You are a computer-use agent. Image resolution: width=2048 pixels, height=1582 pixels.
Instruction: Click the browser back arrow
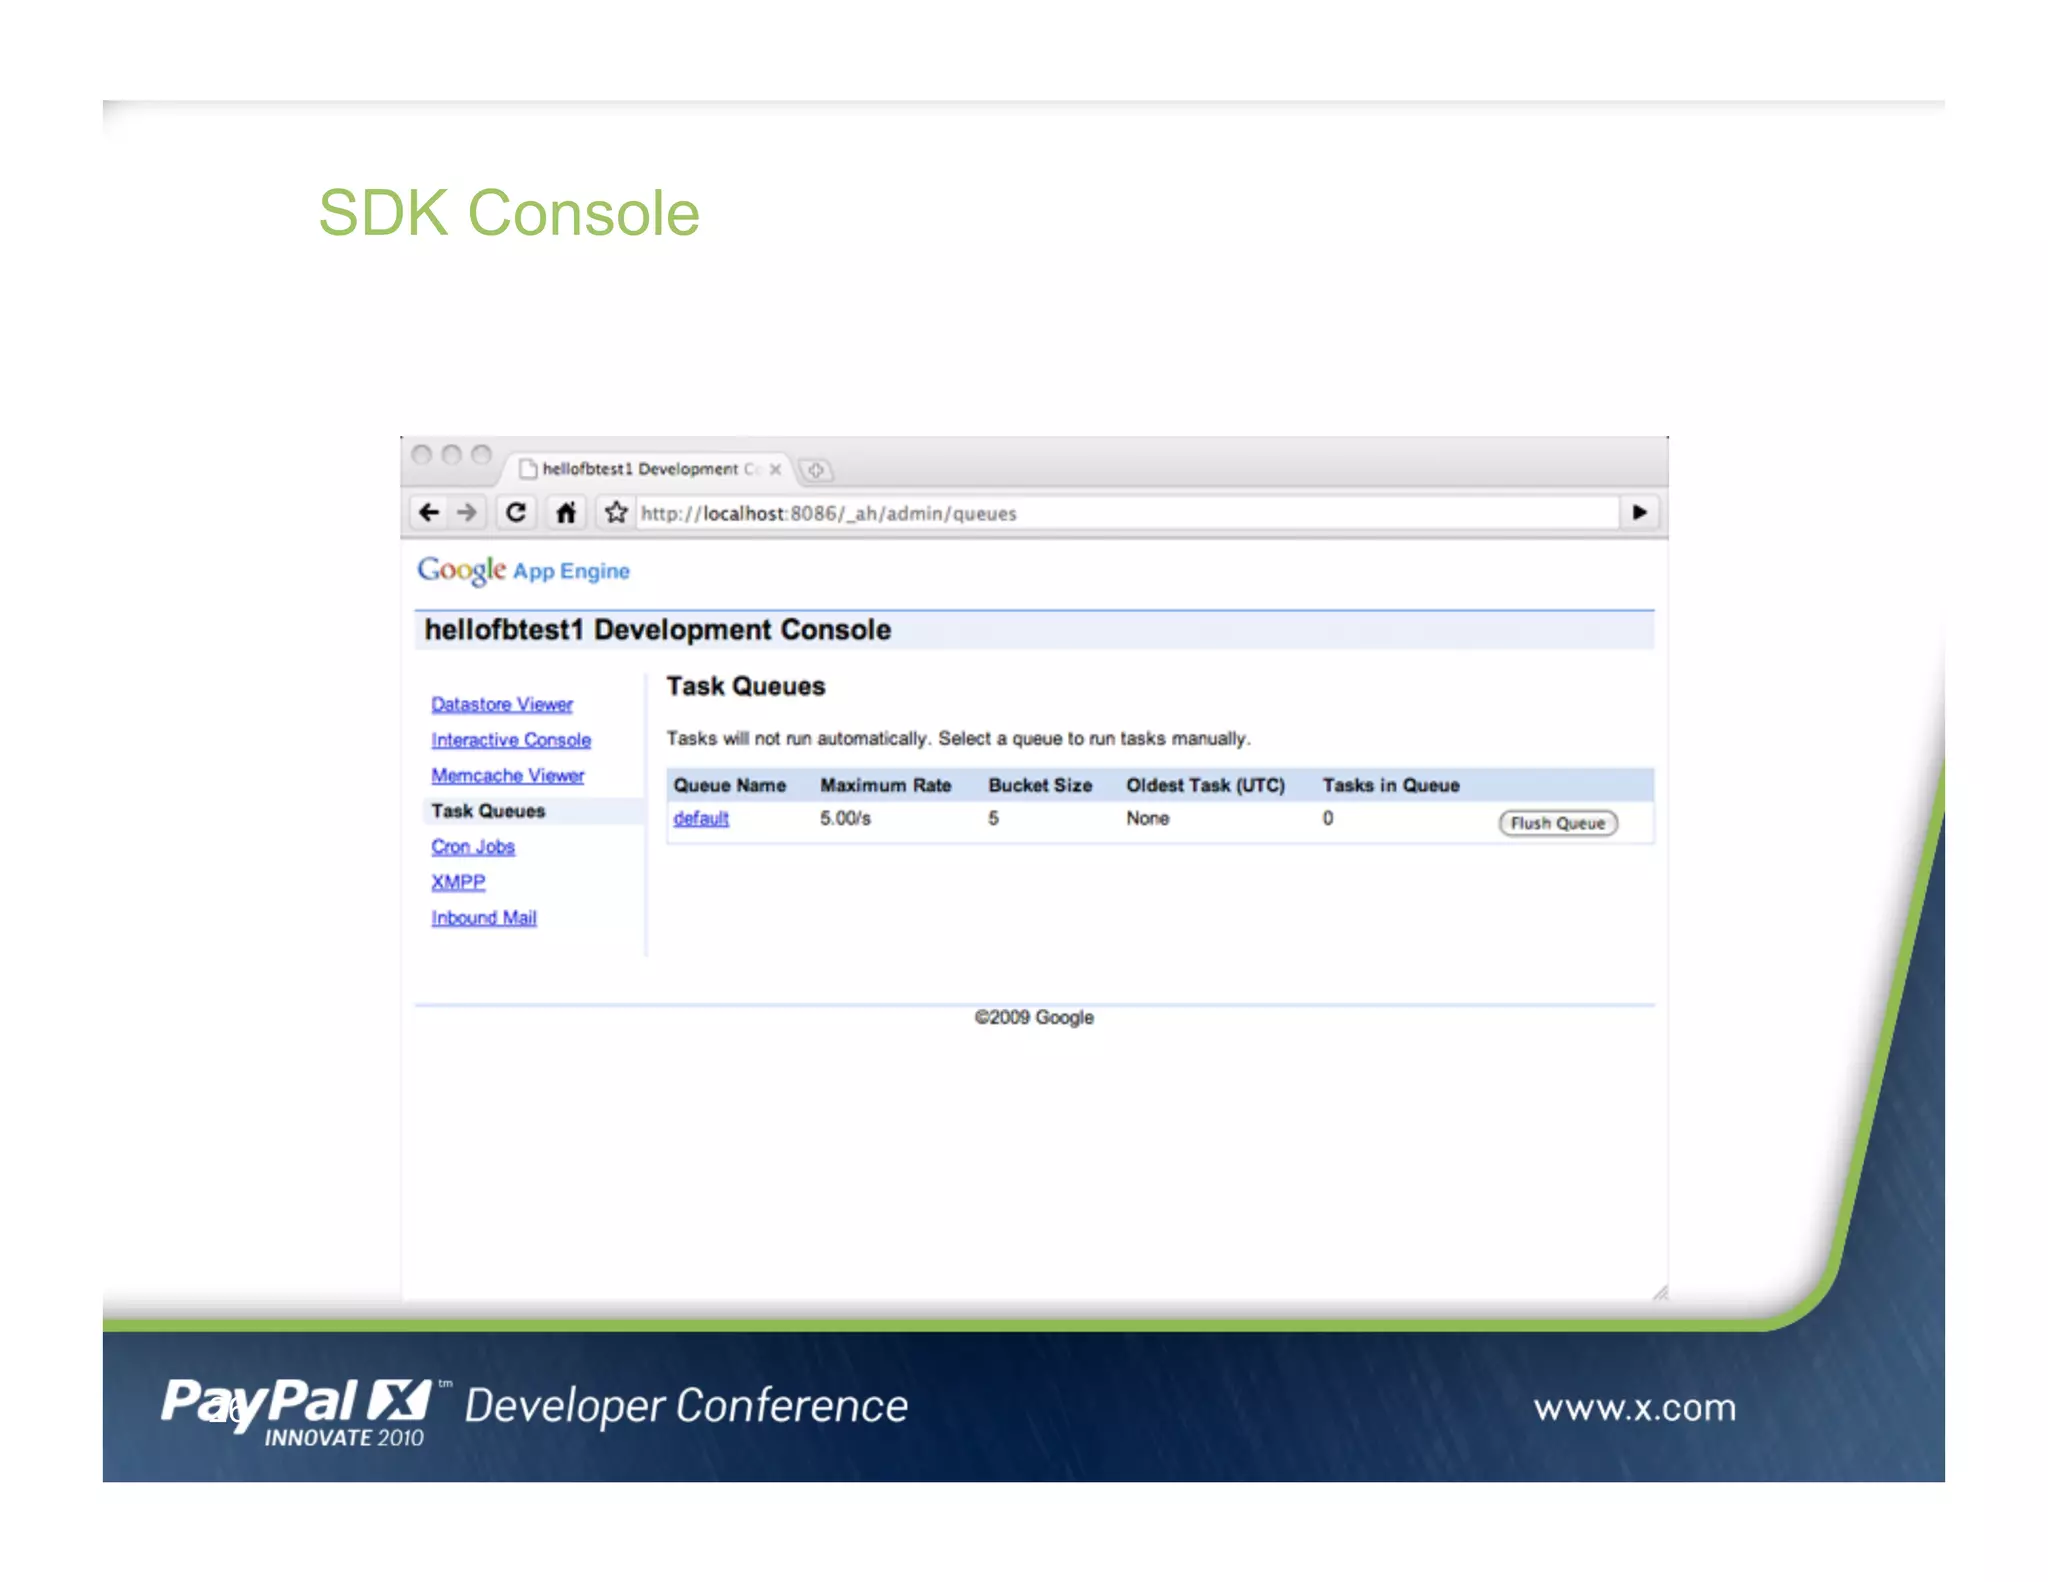[429, 513]
